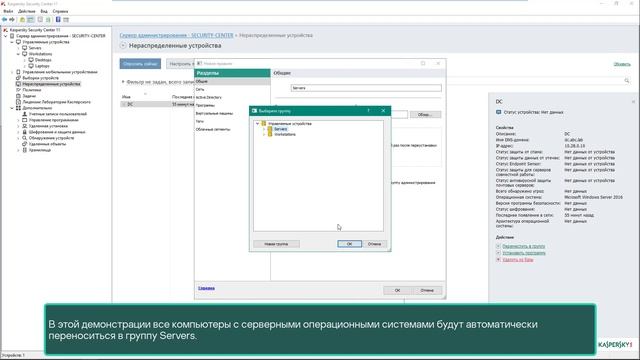The image size is (640, 360).
Task: Click the Задачи clipboard icon in the tree
Action: coord(18,96)
